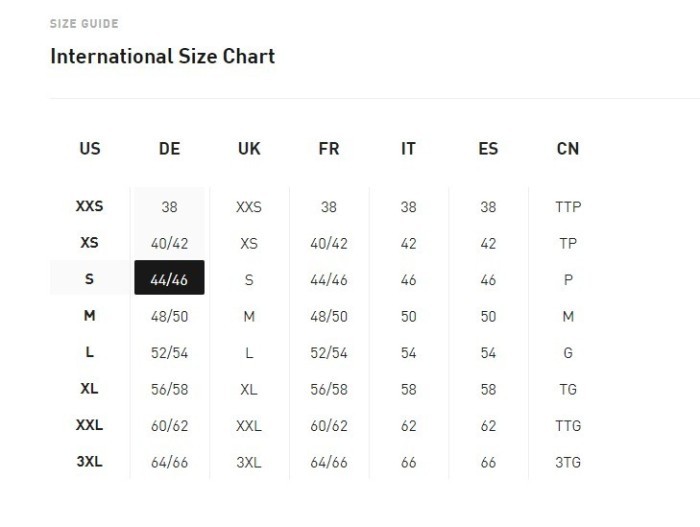Select the ES column header

pyautogui.click(x=488, y=149)
